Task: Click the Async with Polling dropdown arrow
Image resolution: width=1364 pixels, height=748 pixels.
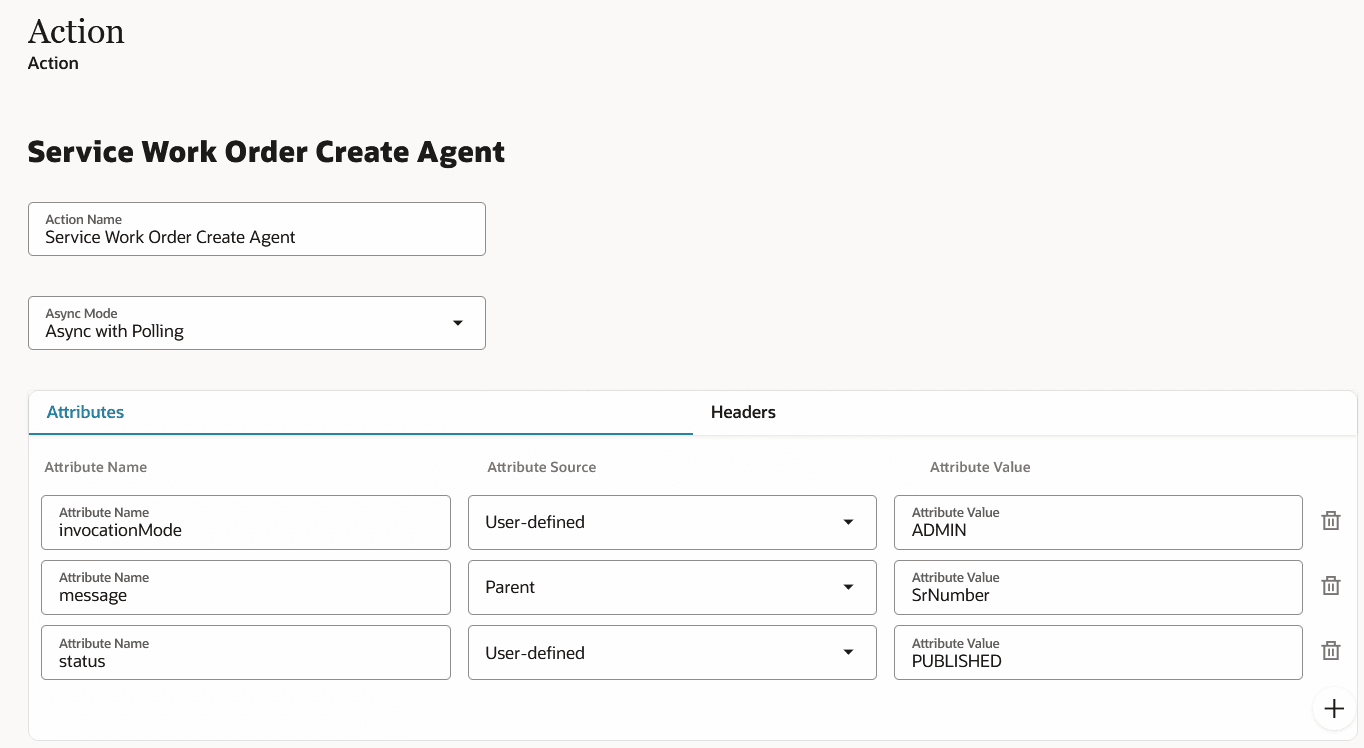Action: point(458,322)
